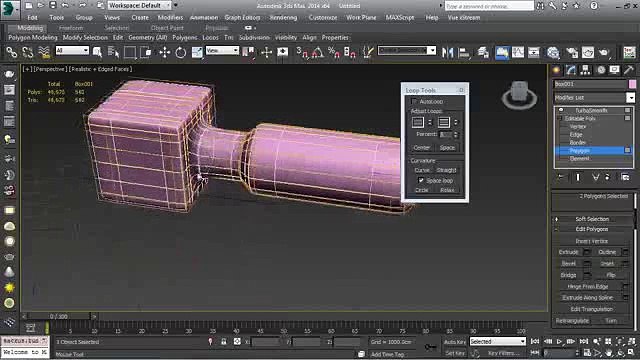640x360 pixels.
Task: Click the Percent Snap toggle icon
Action: (333, 52)
